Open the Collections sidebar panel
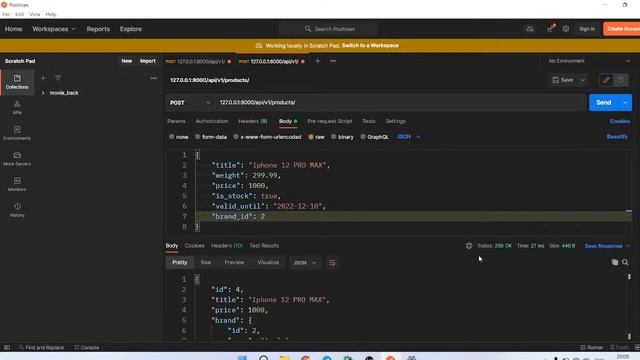Screen dimensions: 640x360 pos(17,82)
